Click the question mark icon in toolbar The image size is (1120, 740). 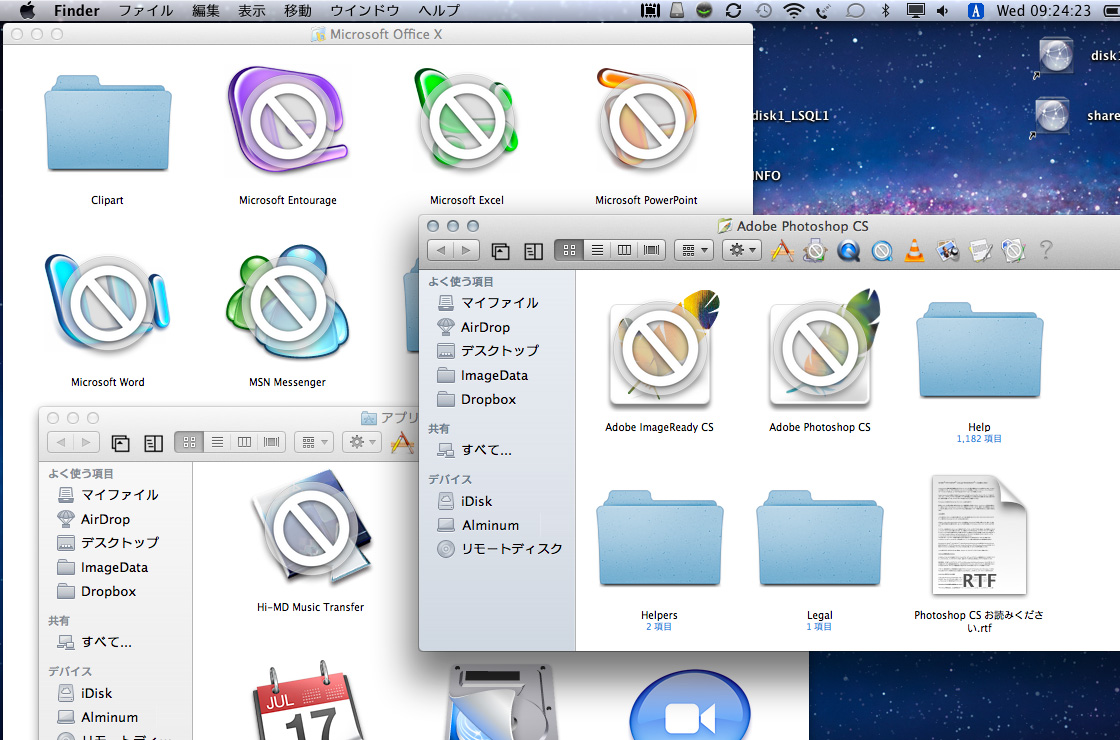(x=1046, y=250)
